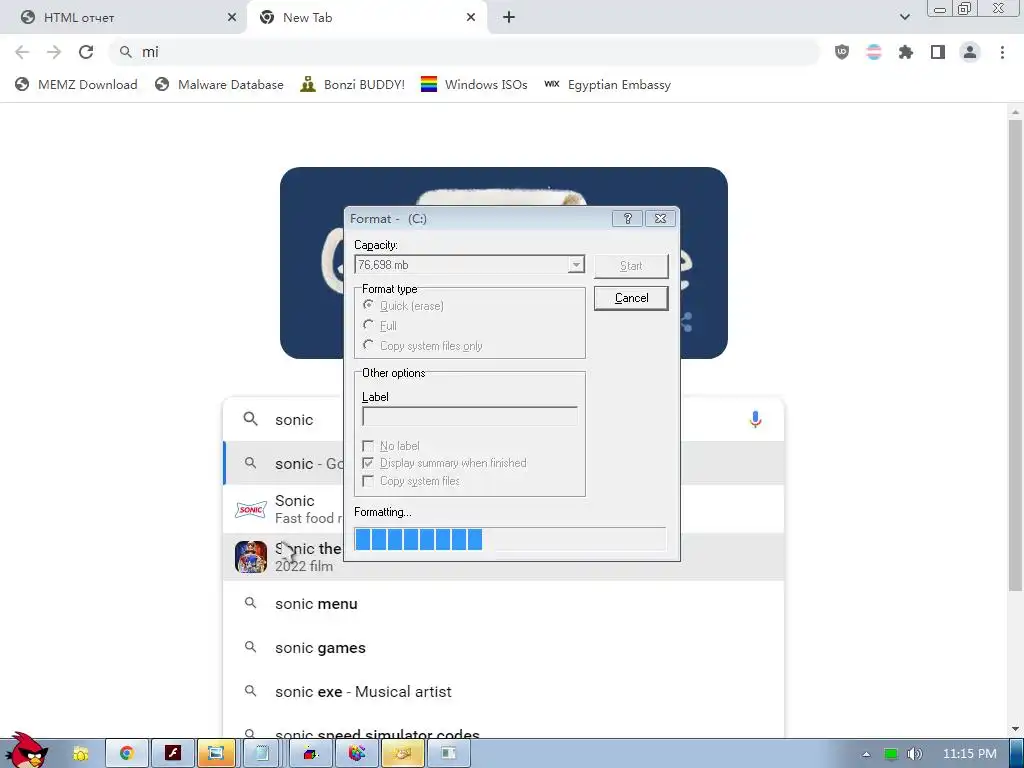Viewport: 1024px width, 768px height.
Task: Open the Format disk taskbar icon
Action: coord(403,754)
